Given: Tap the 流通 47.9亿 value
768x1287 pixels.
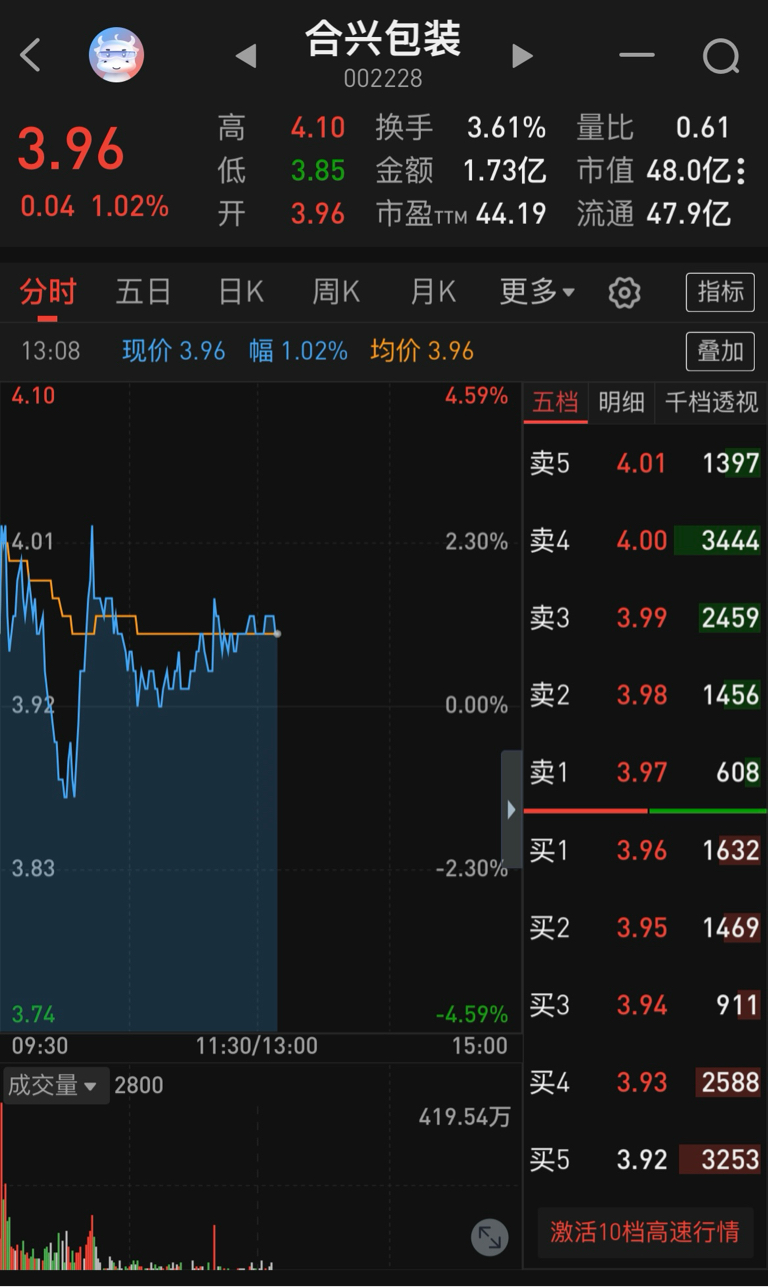Looking at the screenshot, I should (689, 213).
